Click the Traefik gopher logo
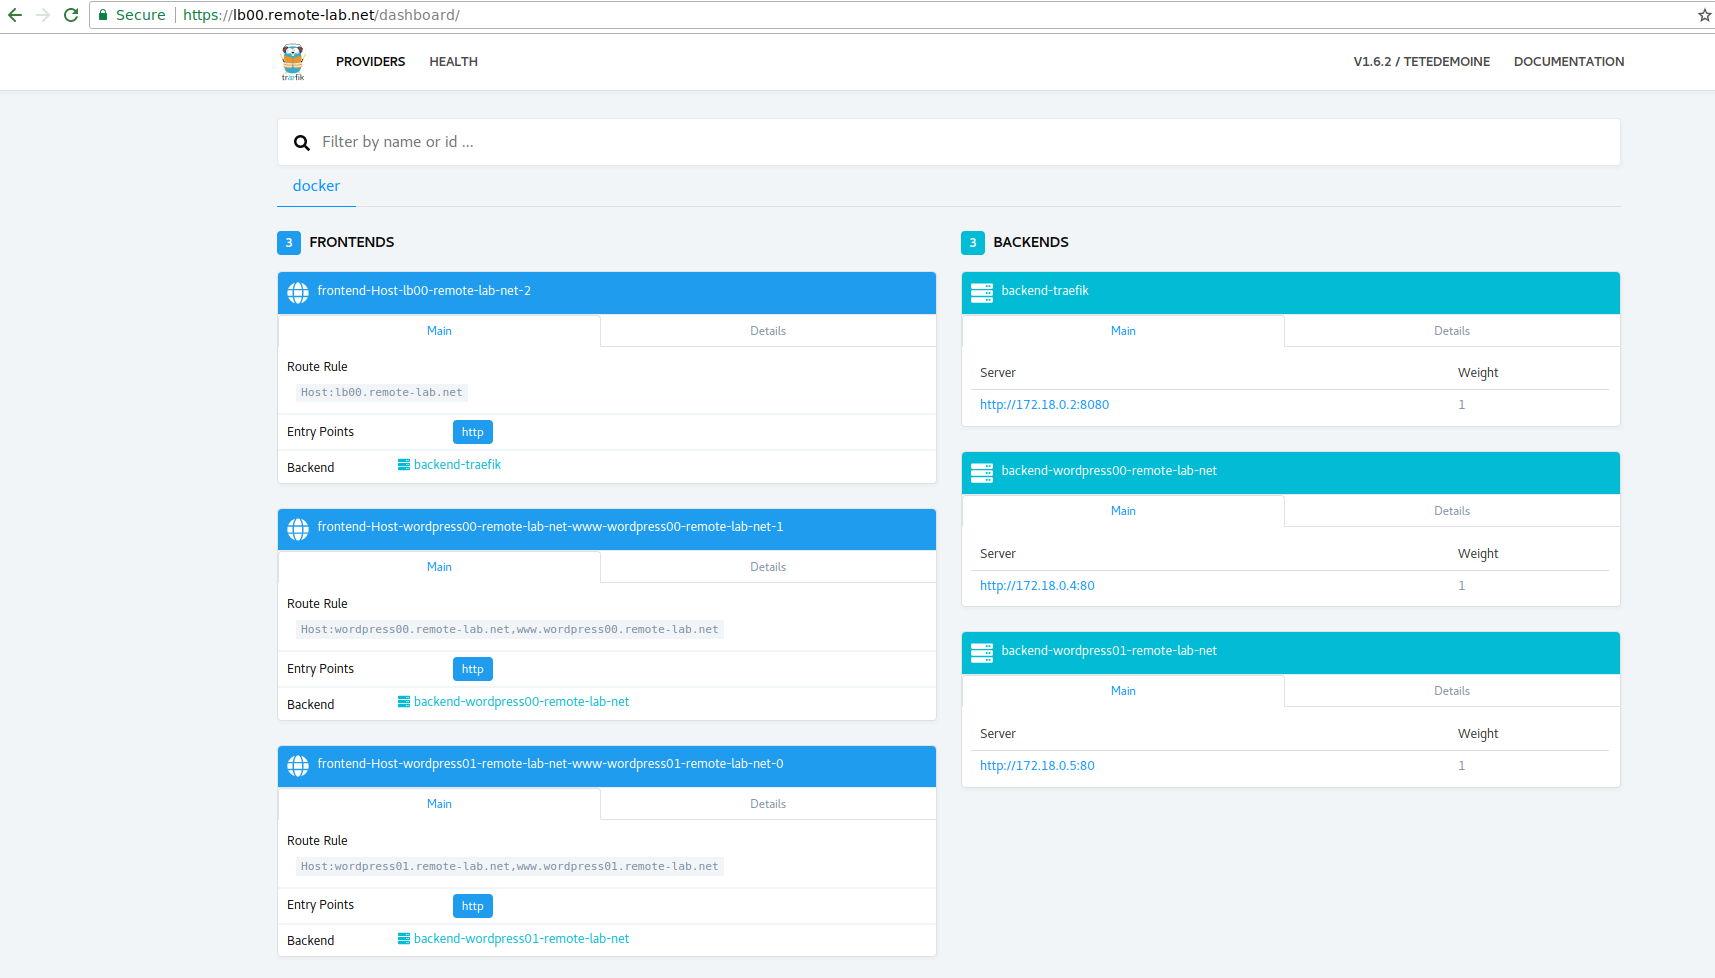 (x=293, y=62)
